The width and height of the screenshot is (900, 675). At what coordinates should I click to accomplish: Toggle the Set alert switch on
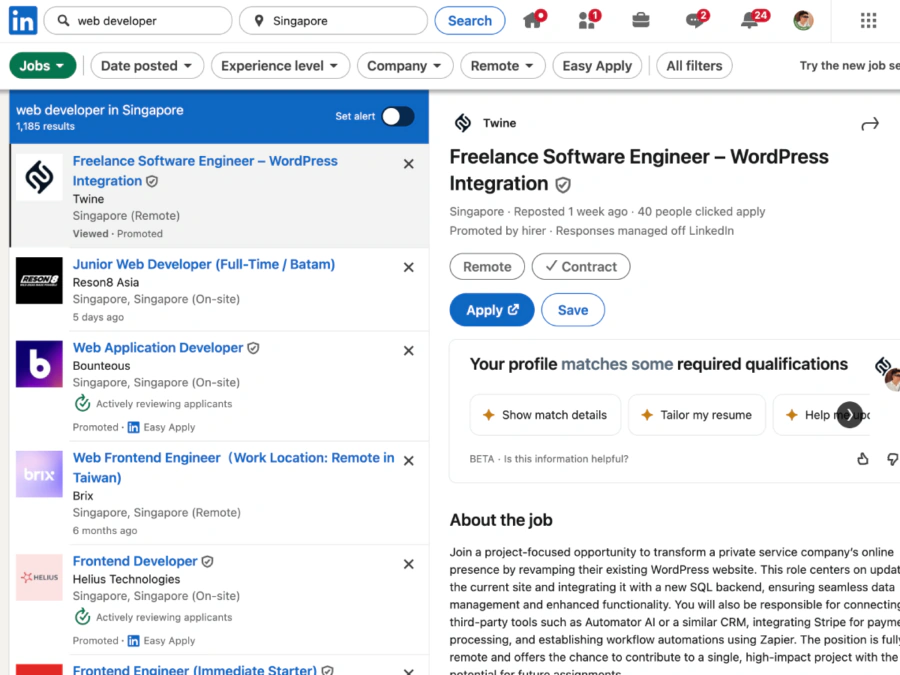tap(398, 116)
